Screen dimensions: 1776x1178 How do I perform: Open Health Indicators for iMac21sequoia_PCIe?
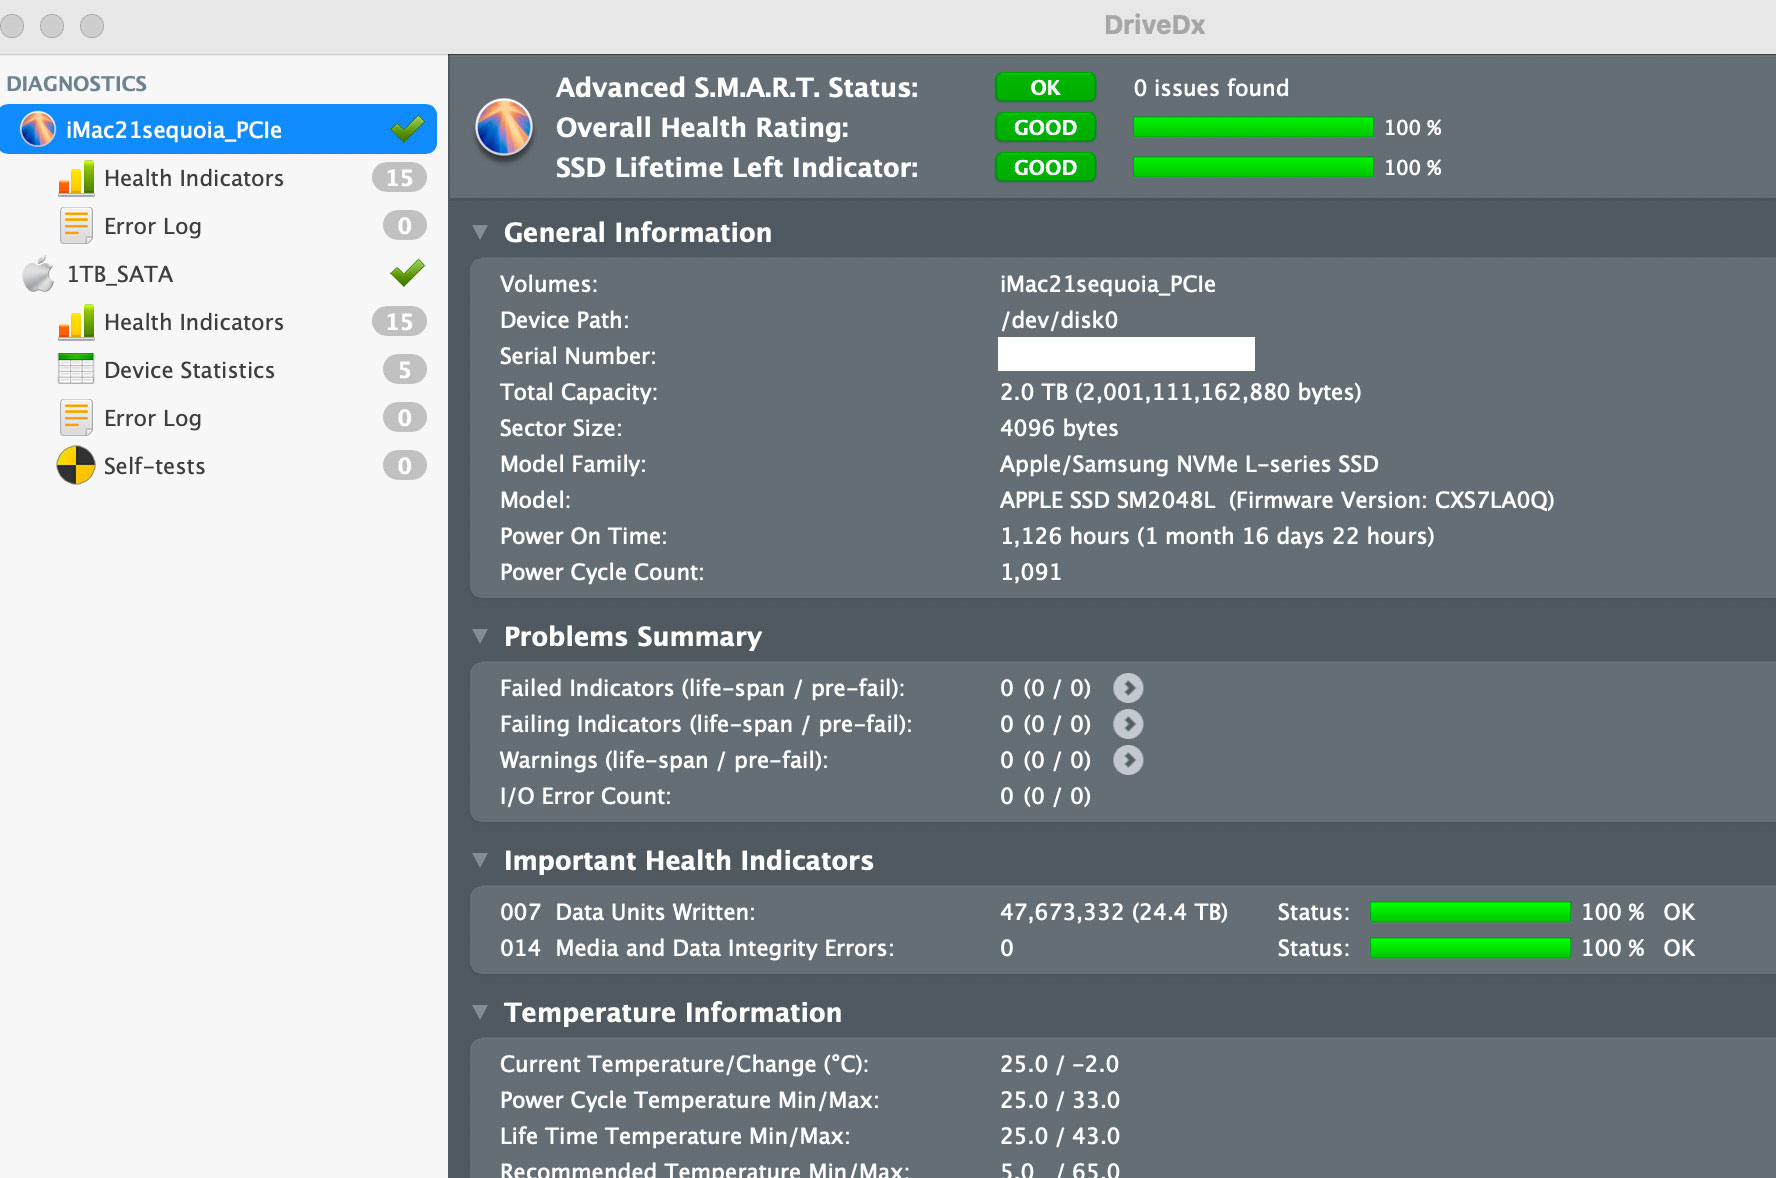coord(194,178)
